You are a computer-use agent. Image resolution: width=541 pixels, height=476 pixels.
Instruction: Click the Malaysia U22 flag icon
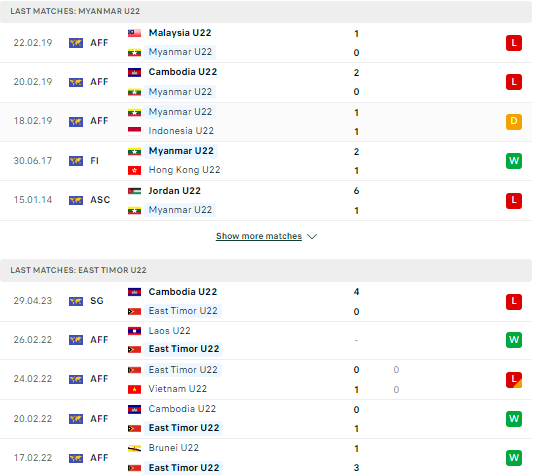coord(136,33)
